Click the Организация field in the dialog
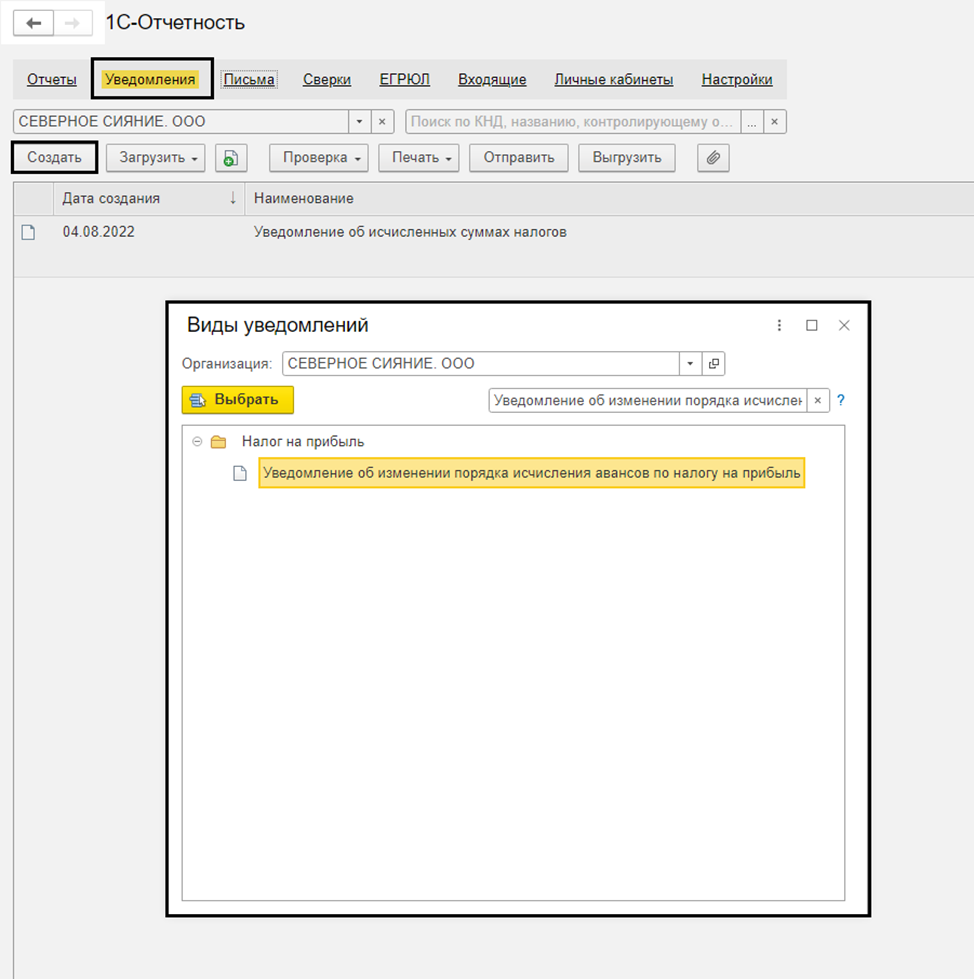Screen dimensions: 974x979 481,363
